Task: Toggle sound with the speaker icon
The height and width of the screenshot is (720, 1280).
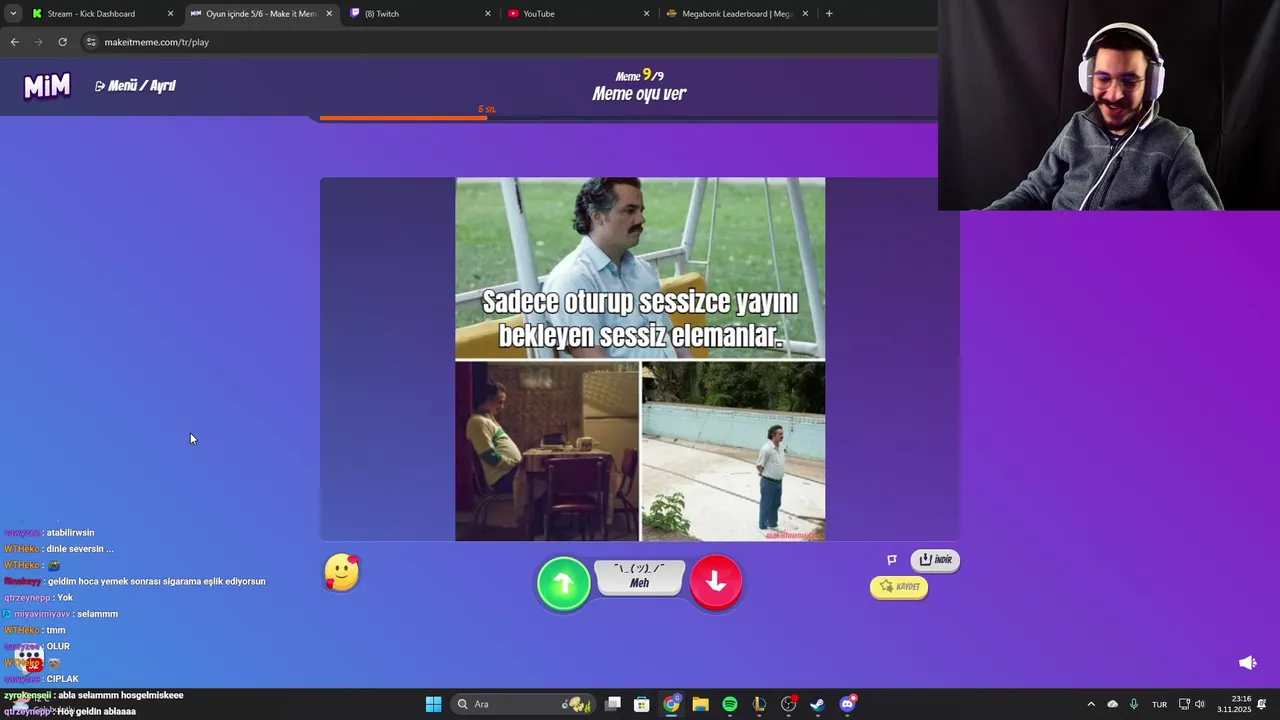Action: click(x=1247, y=663)
